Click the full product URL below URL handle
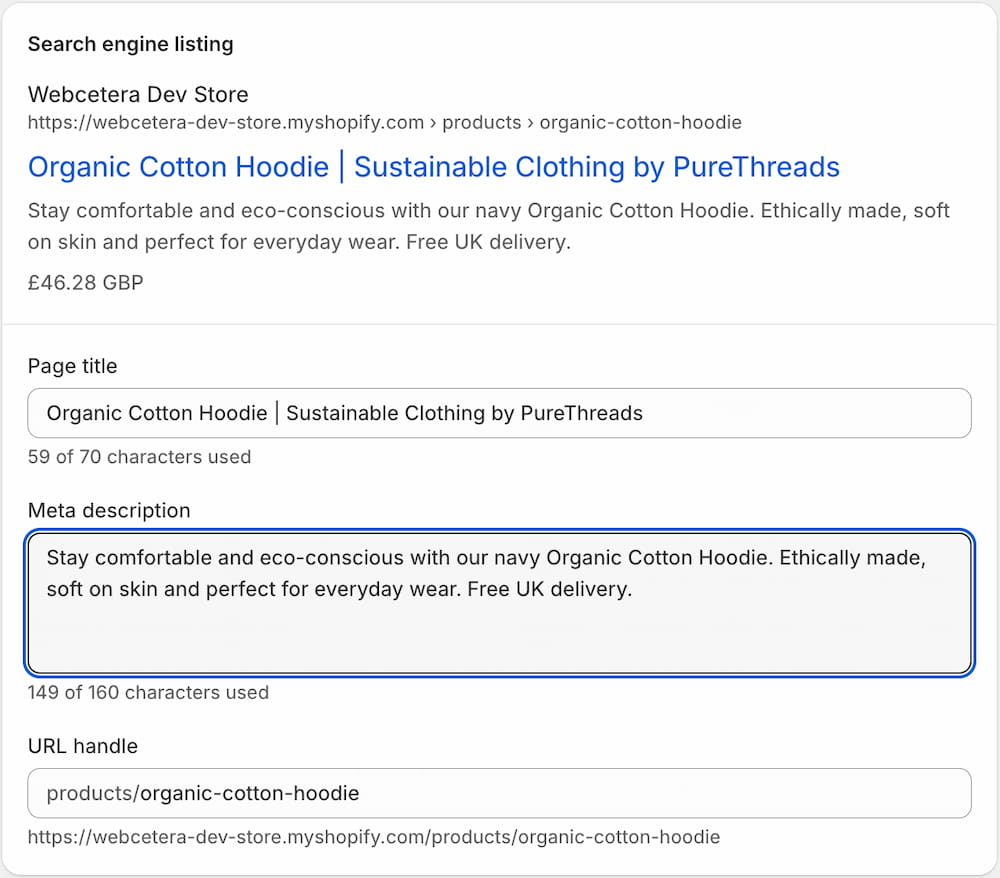 coord(374,837)
